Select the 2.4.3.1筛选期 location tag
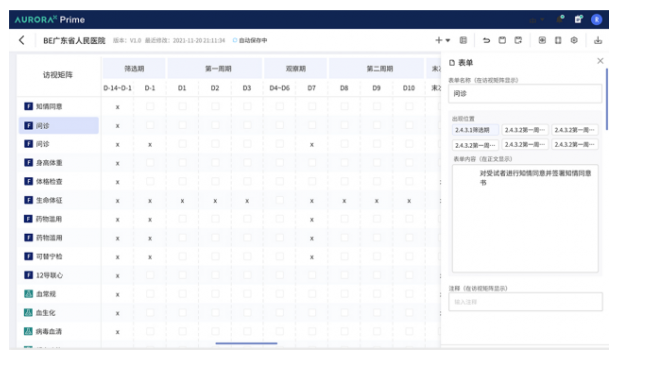The width and height of the screenshot is (662, 370). (475, 130)
